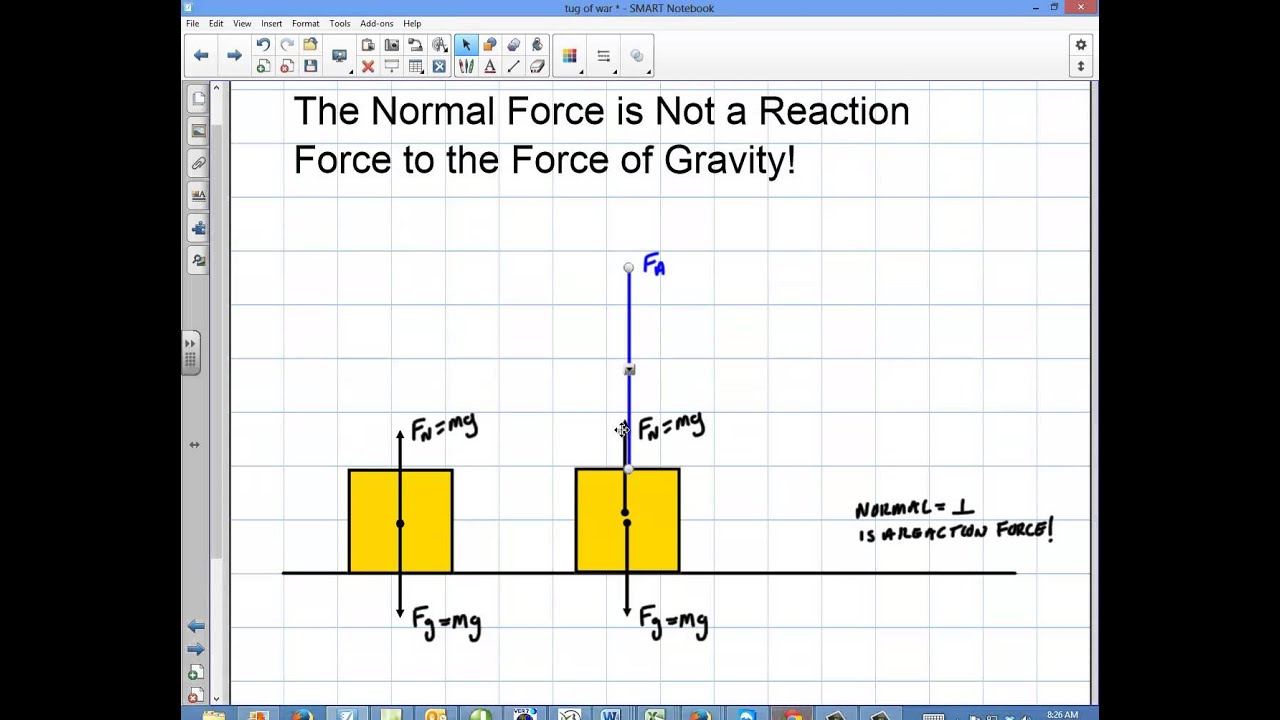The height and width of the screenshot is (720, 1280).
Task: Select the Fill bucket tool
Action: [x=538, y=45]
